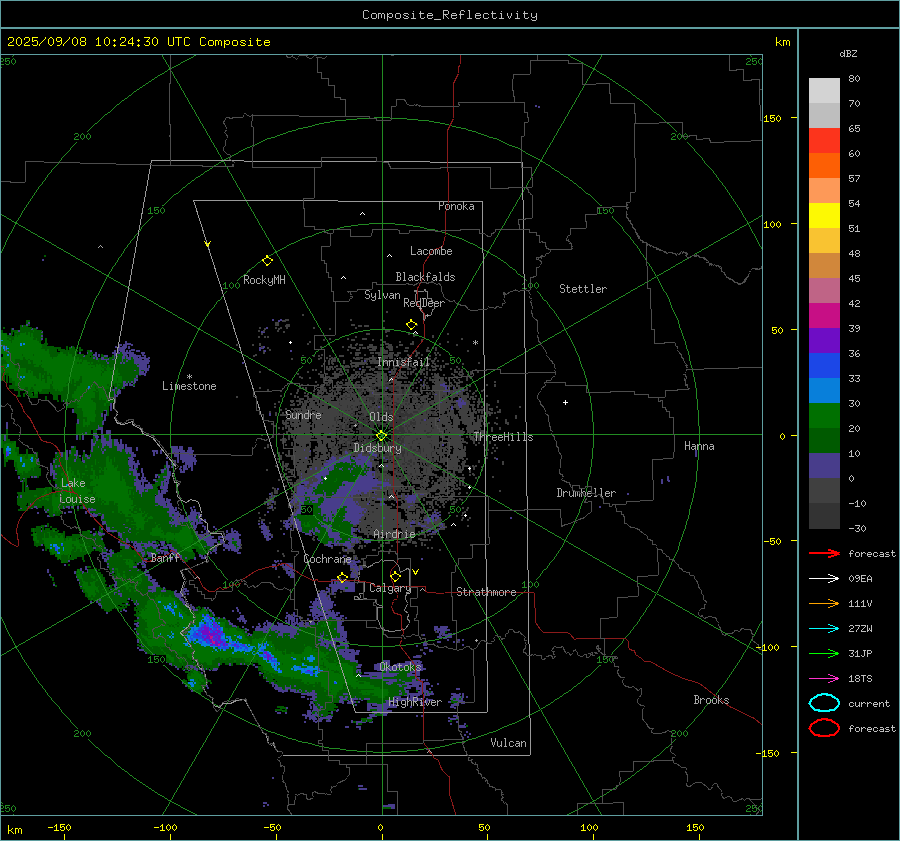This screenshot has width=900, height=841.
Task: Click the -150 tick label on bottom axis
Action: [x=59, y=827]
